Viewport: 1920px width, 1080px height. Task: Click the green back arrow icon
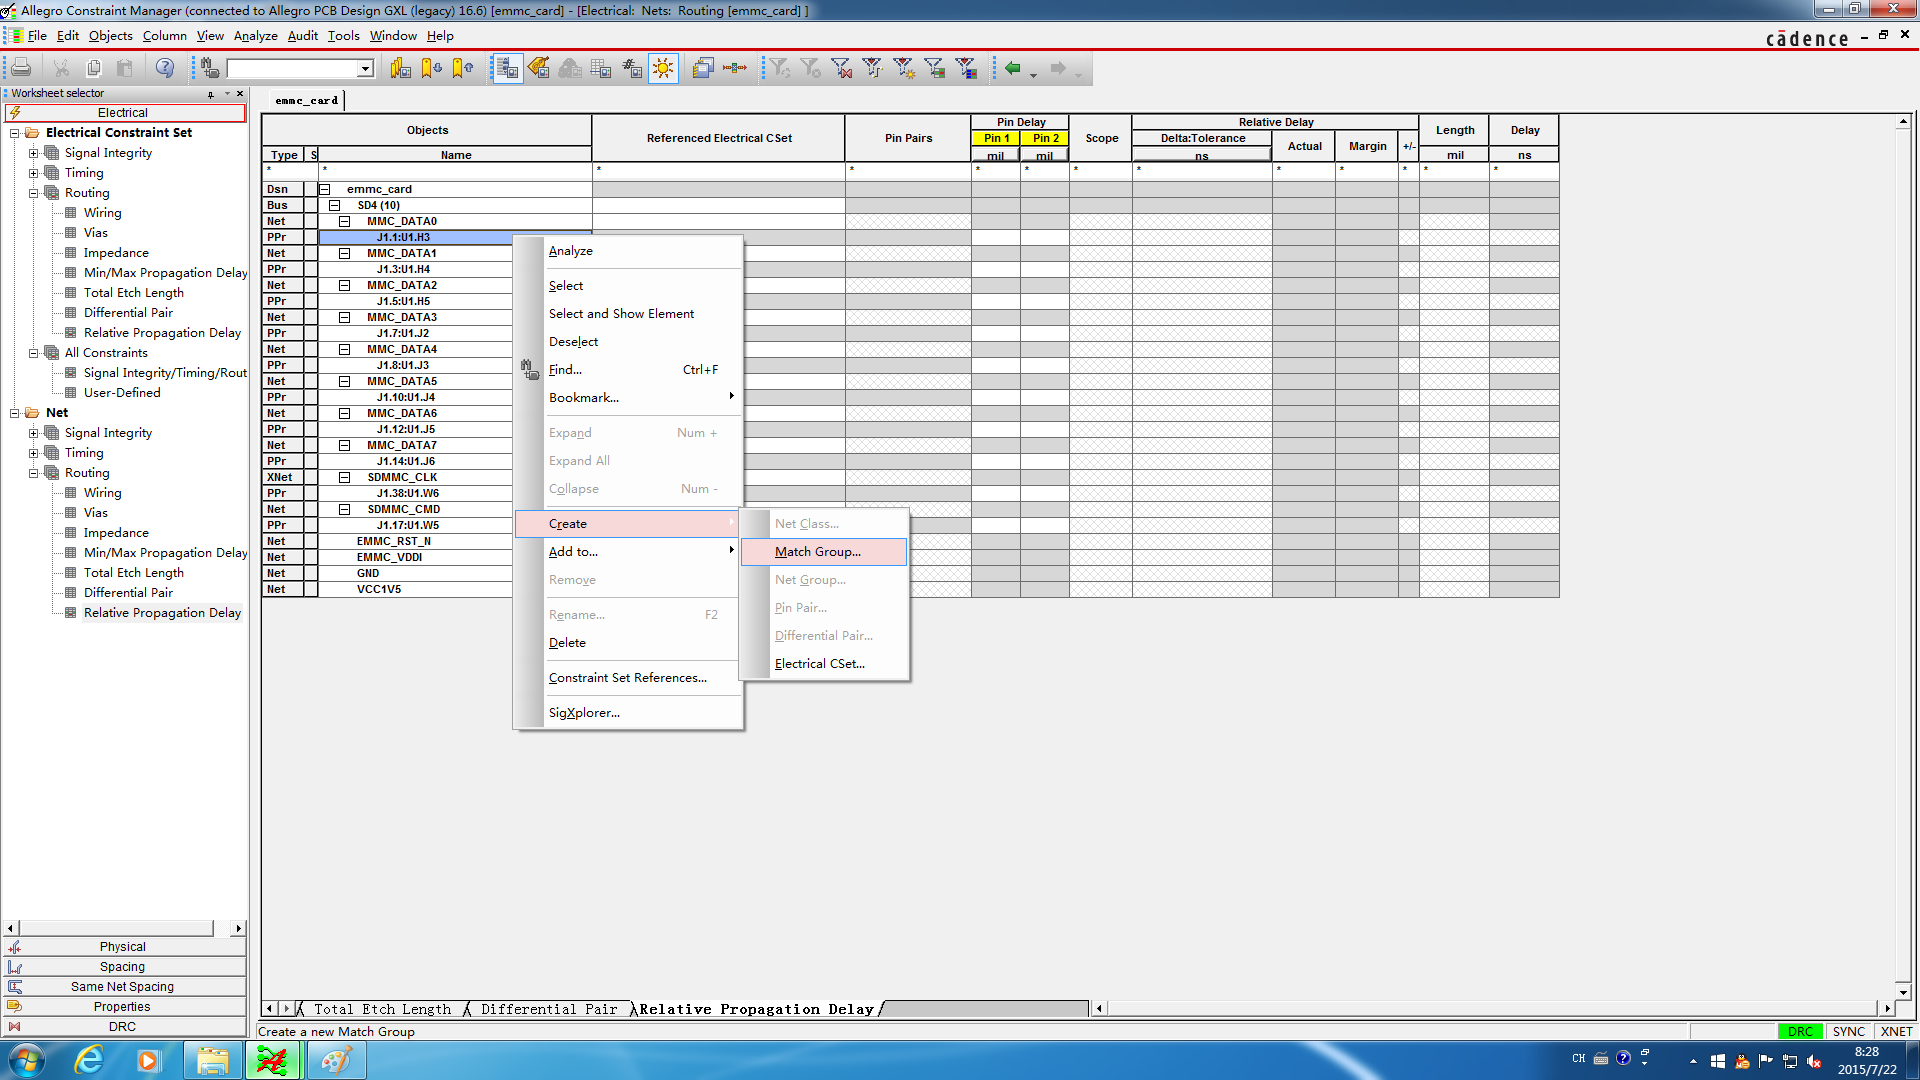coord(1013,68)
